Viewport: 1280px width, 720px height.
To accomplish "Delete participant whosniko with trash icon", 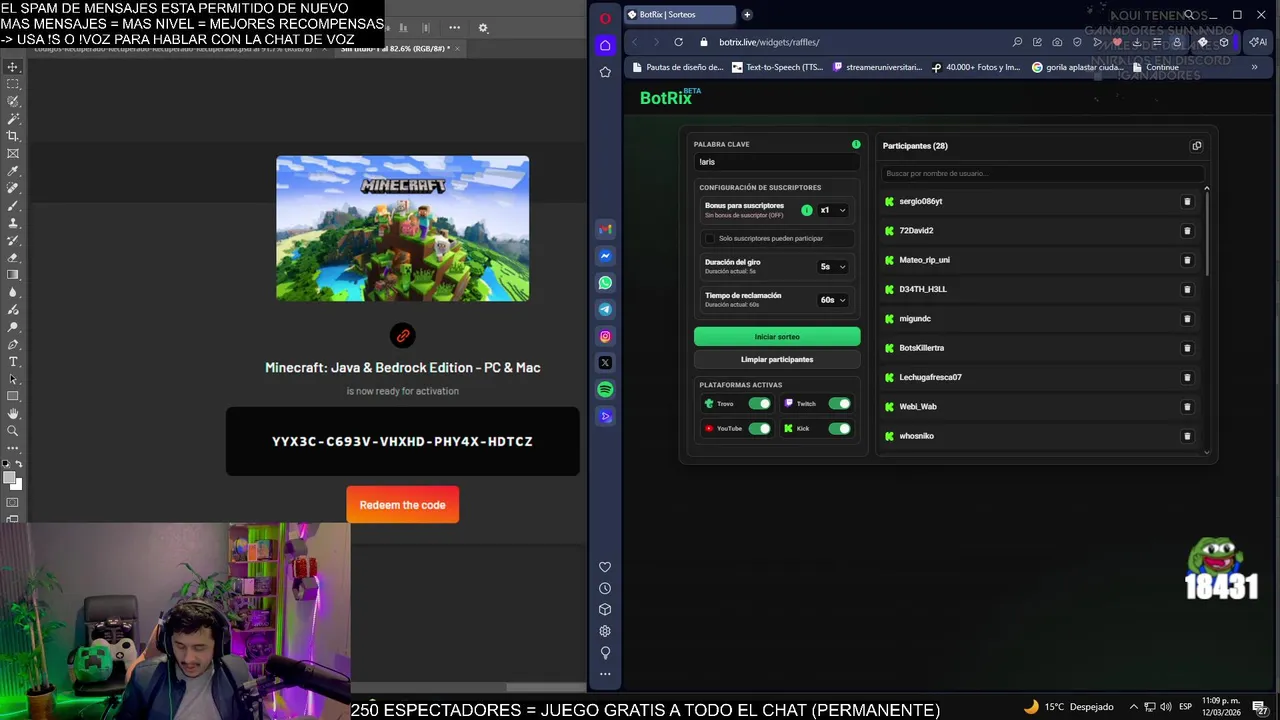I will click(1187, 436).
